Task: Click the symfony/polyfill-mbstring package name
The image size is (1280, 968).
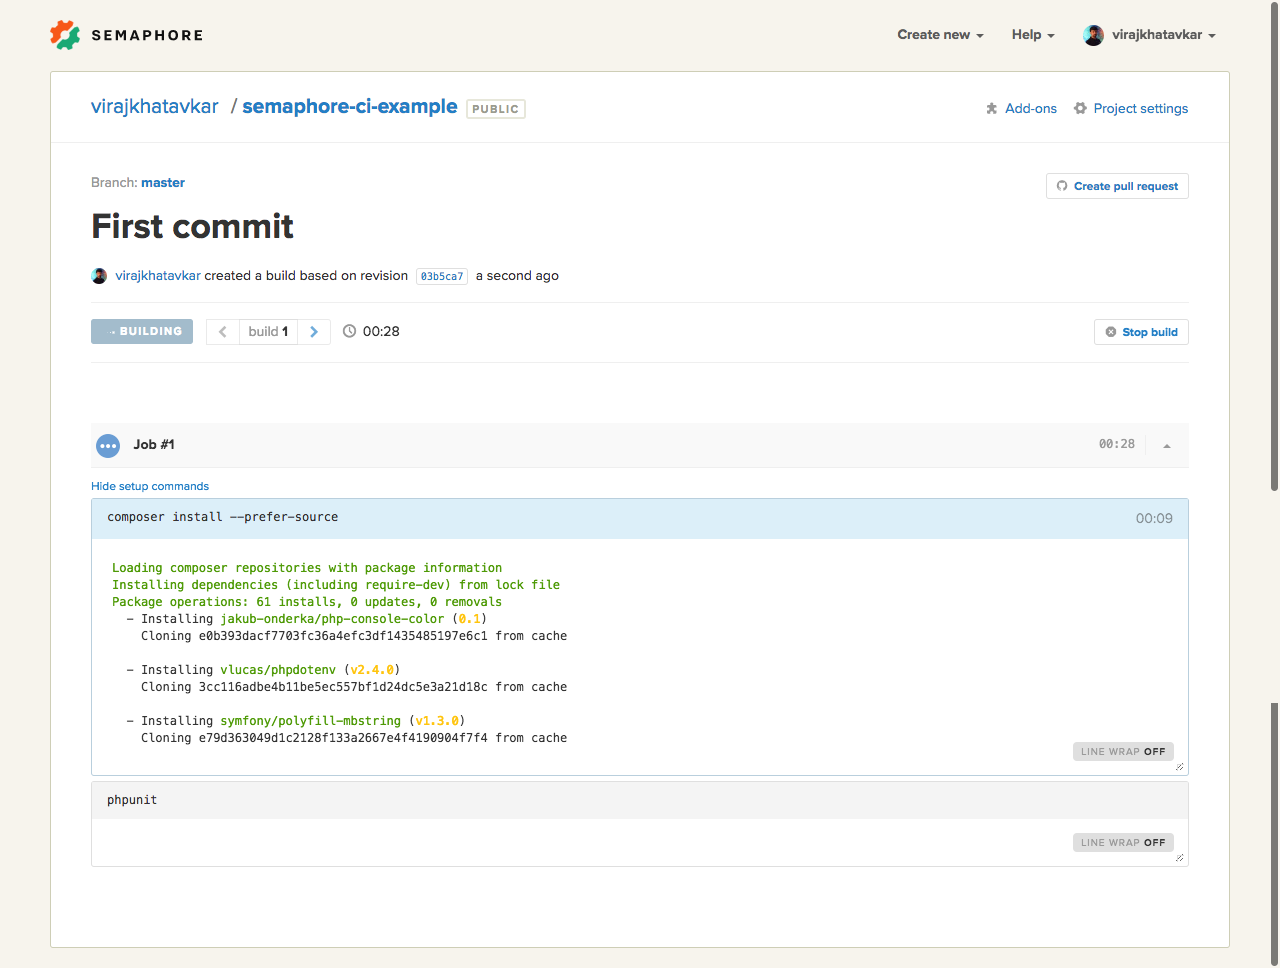Action: (311, 721)
